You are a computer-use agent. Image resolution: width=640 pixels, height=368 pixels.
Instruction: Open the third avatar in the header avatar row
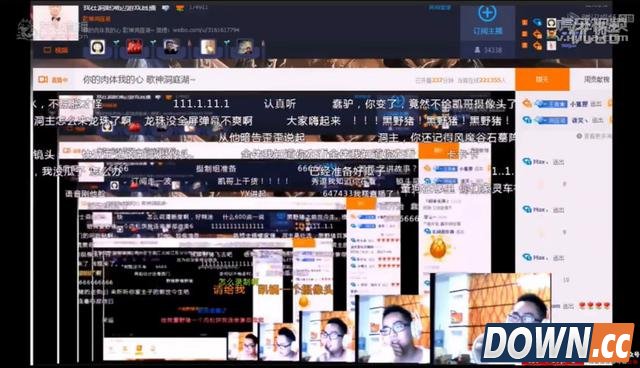171,47
